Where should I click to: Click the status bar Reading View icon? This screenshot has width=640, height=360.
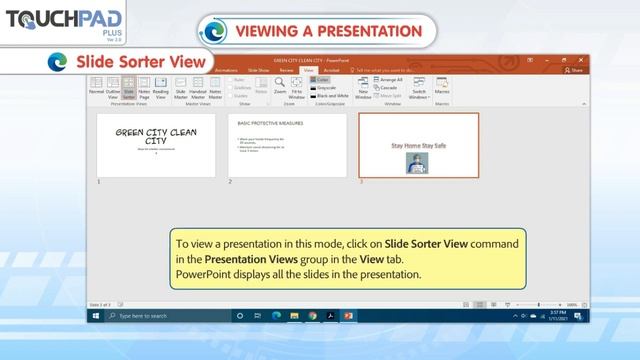[x=493, y=305]
